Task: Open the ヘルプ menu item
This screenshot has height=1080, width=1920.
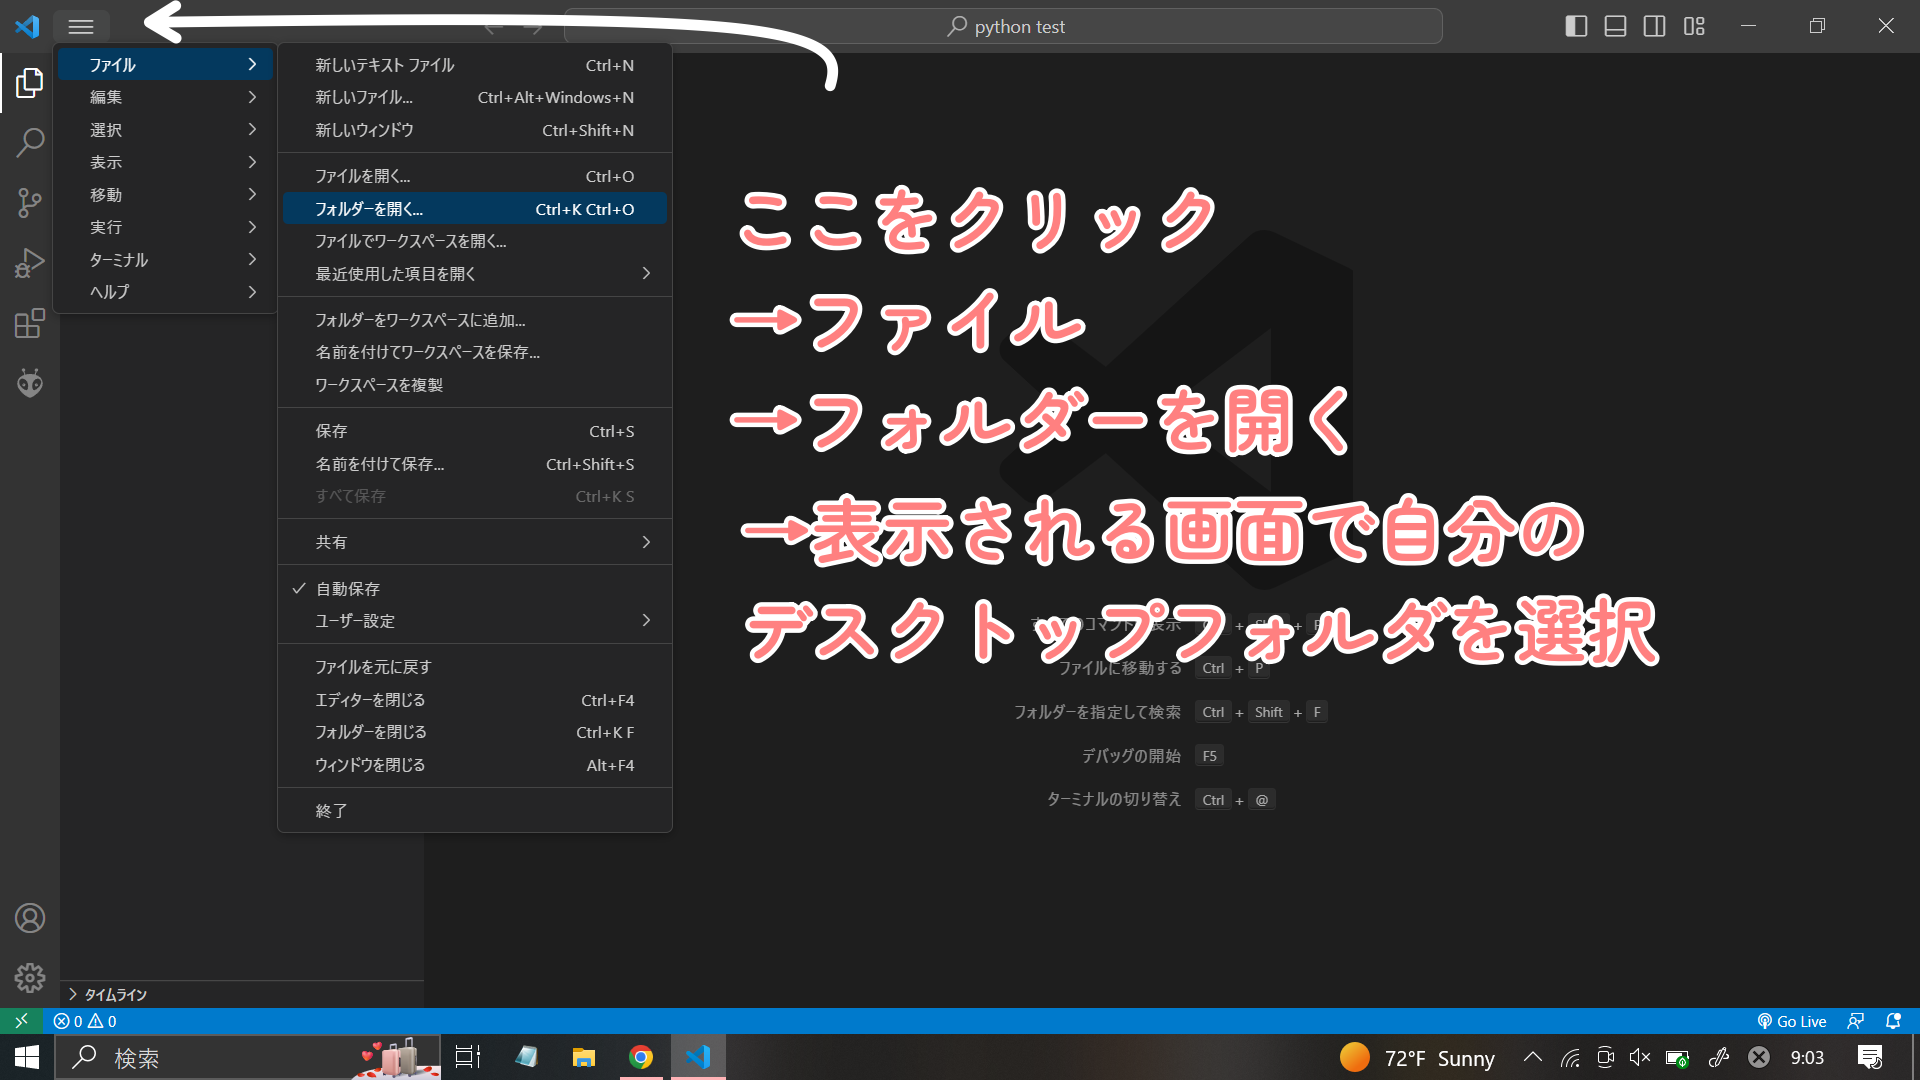Action: (x=110, y=291)
